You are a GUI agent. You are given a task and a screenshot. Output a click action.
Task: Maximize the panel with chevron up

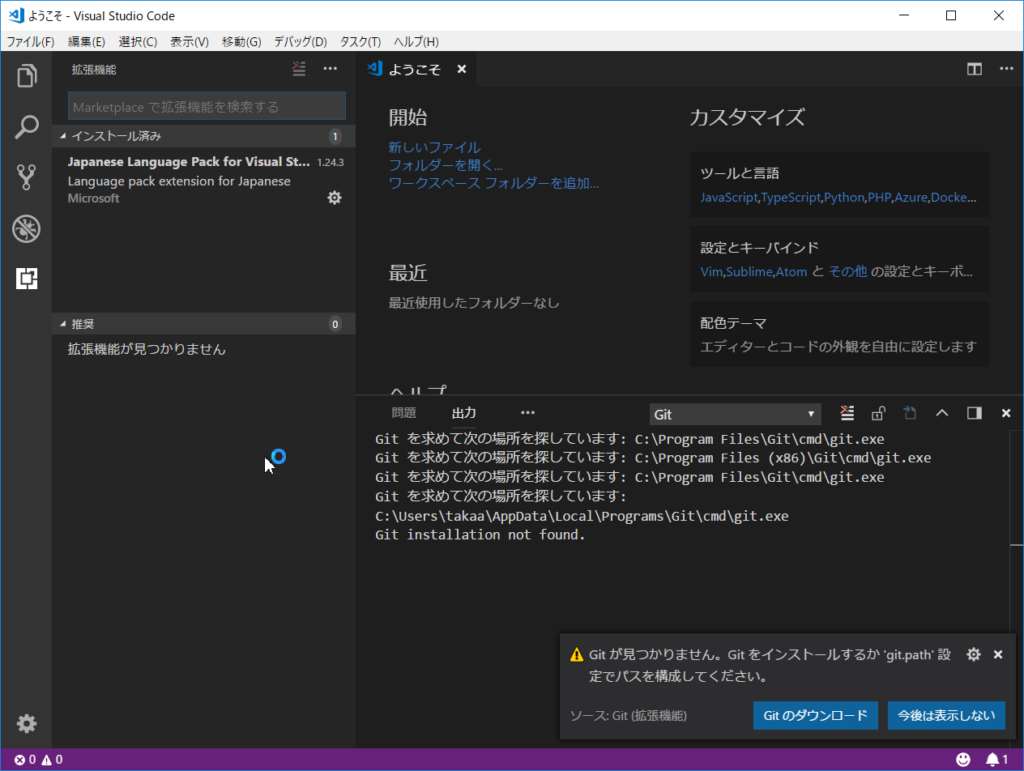942,413
